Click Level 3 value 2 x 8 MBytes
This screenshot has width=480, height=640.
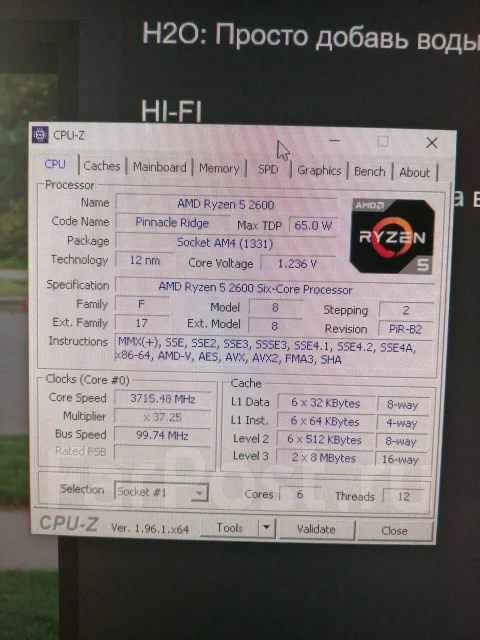click(x=324, y=458)
